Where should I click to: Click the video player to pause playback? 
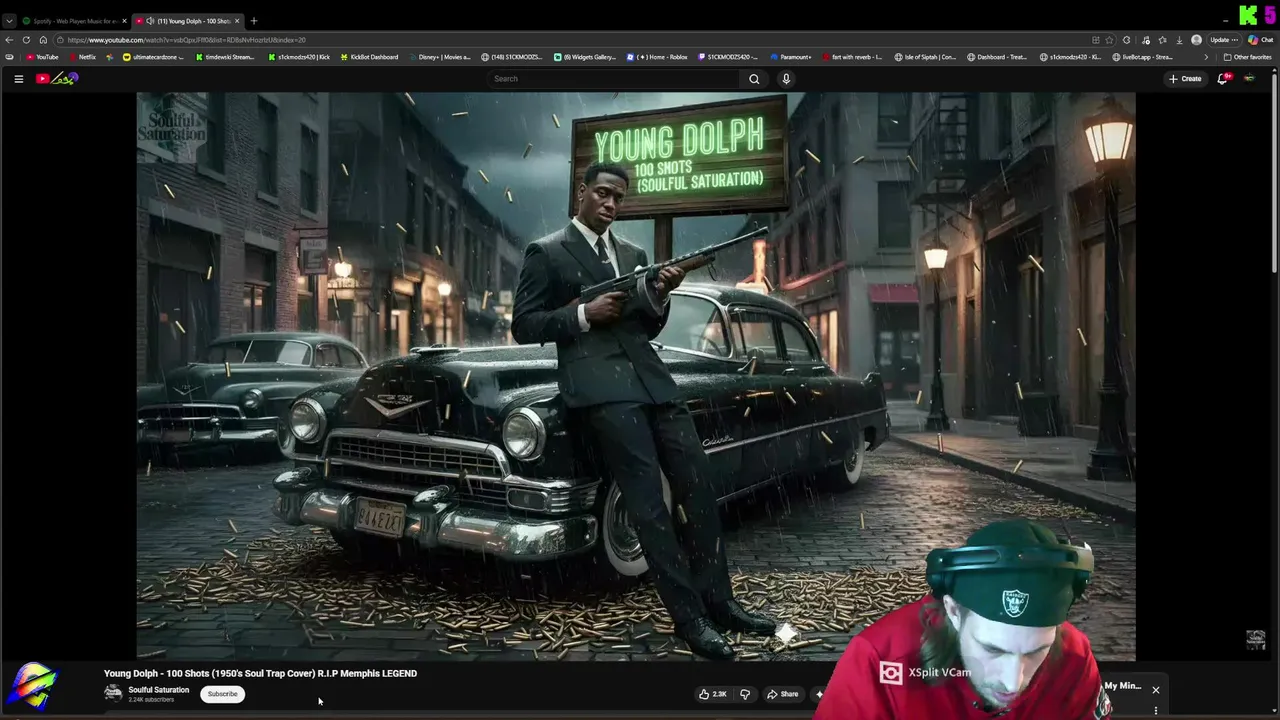636,376
